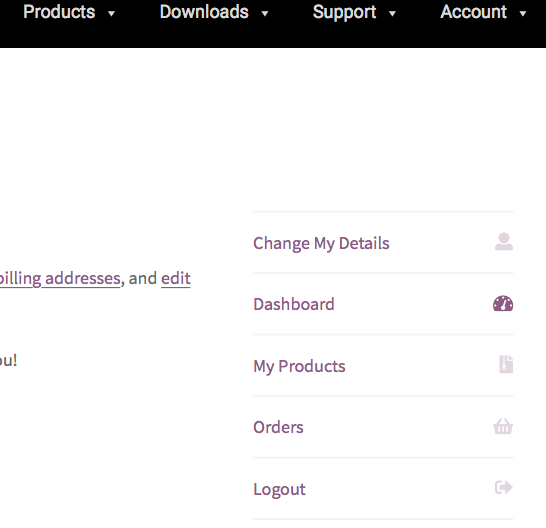546x528 pixels.
Task: Expand the Downloads dropdown arrow
Action: tap(265, 14)
